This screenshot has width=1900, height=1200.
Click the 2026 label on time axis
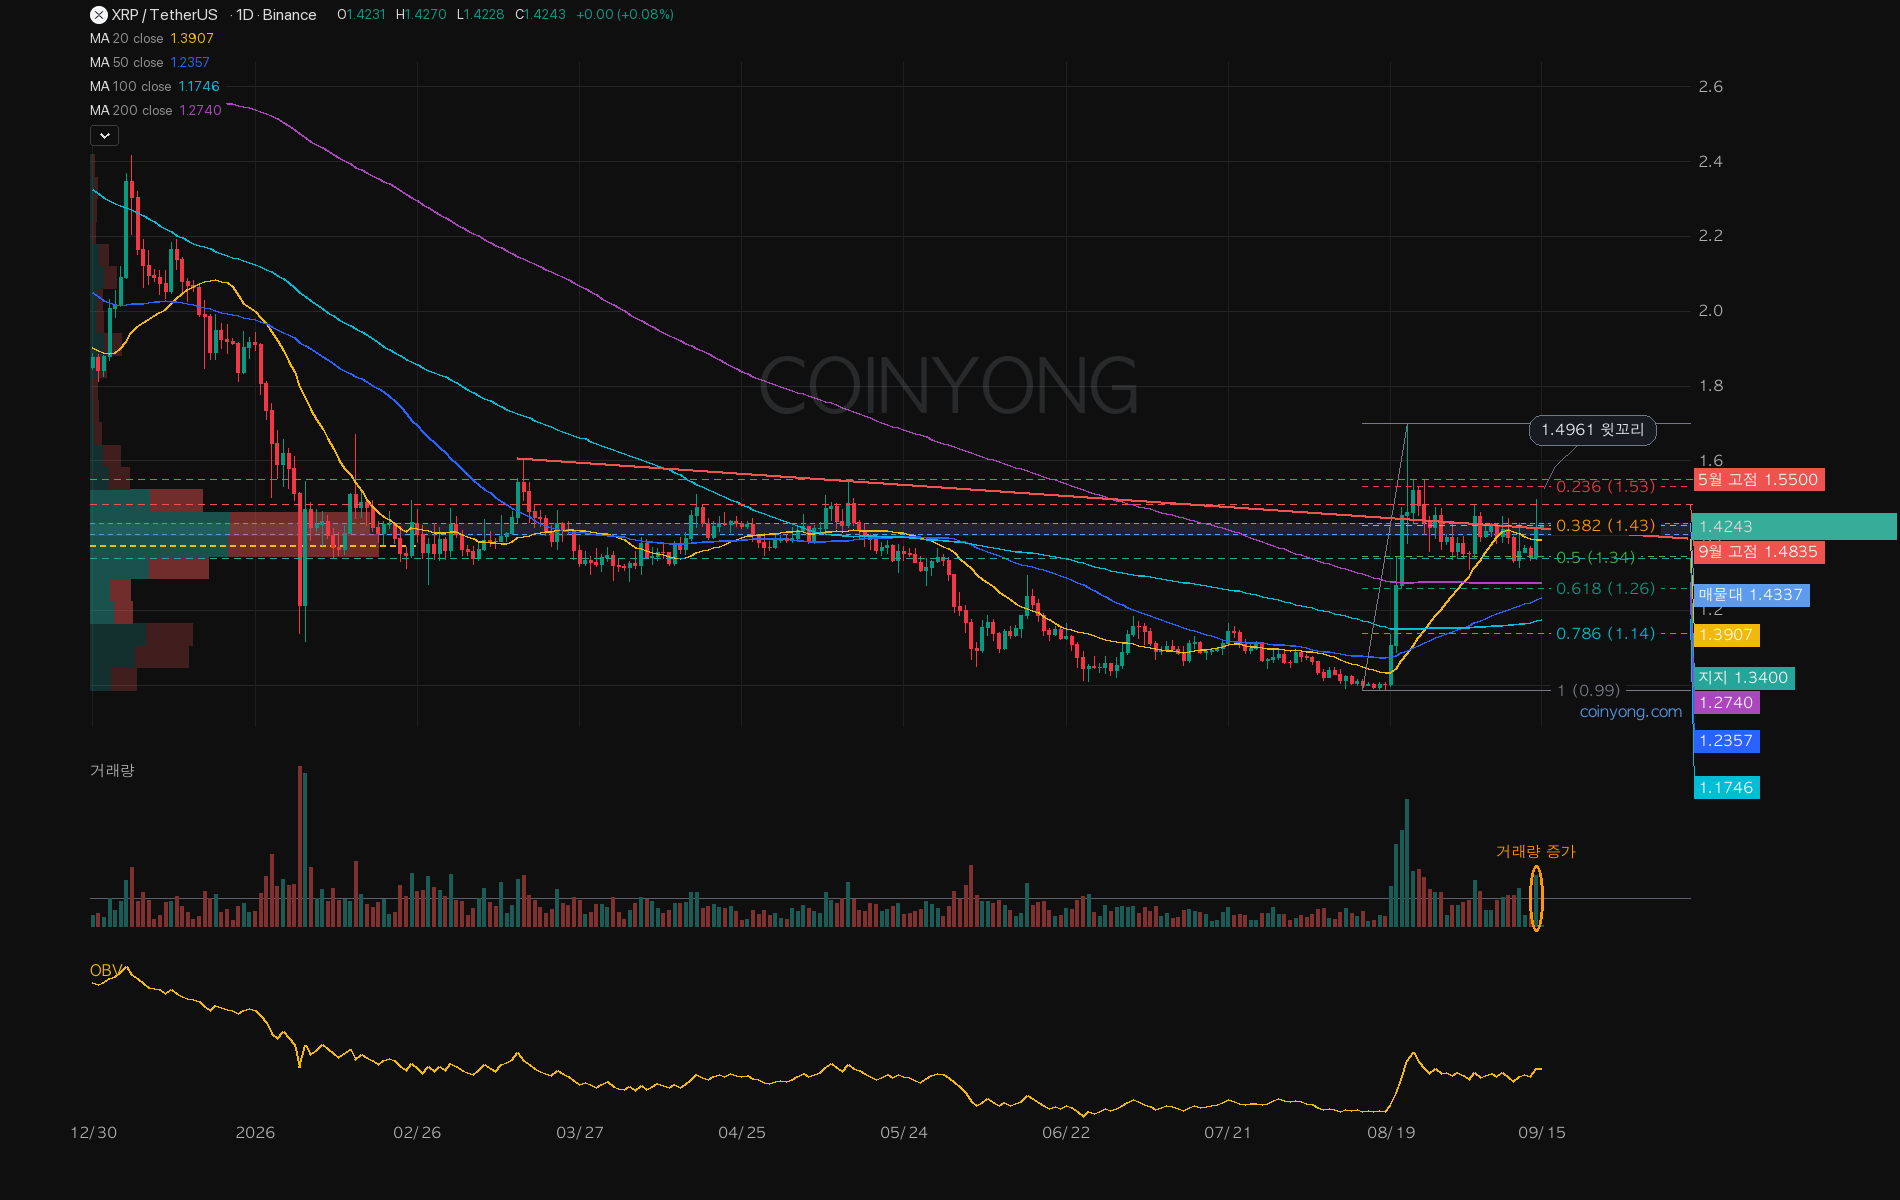coord(255,1132)
